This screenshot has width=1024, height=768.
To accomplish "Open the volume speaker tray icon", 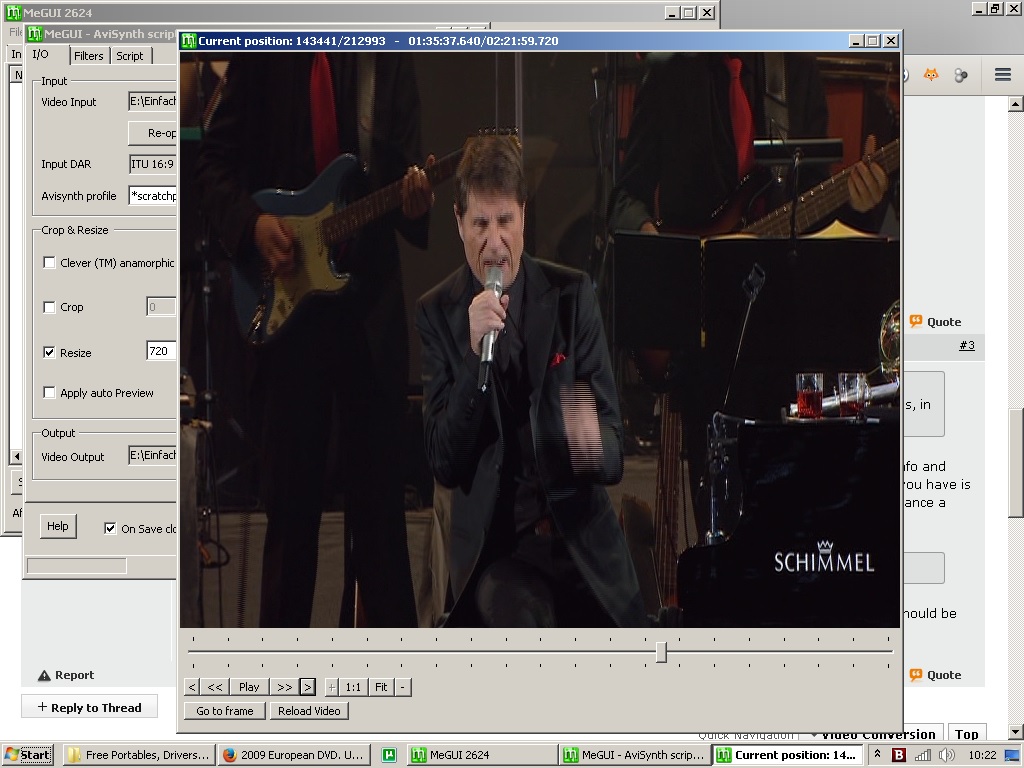I will coord(946,755).
